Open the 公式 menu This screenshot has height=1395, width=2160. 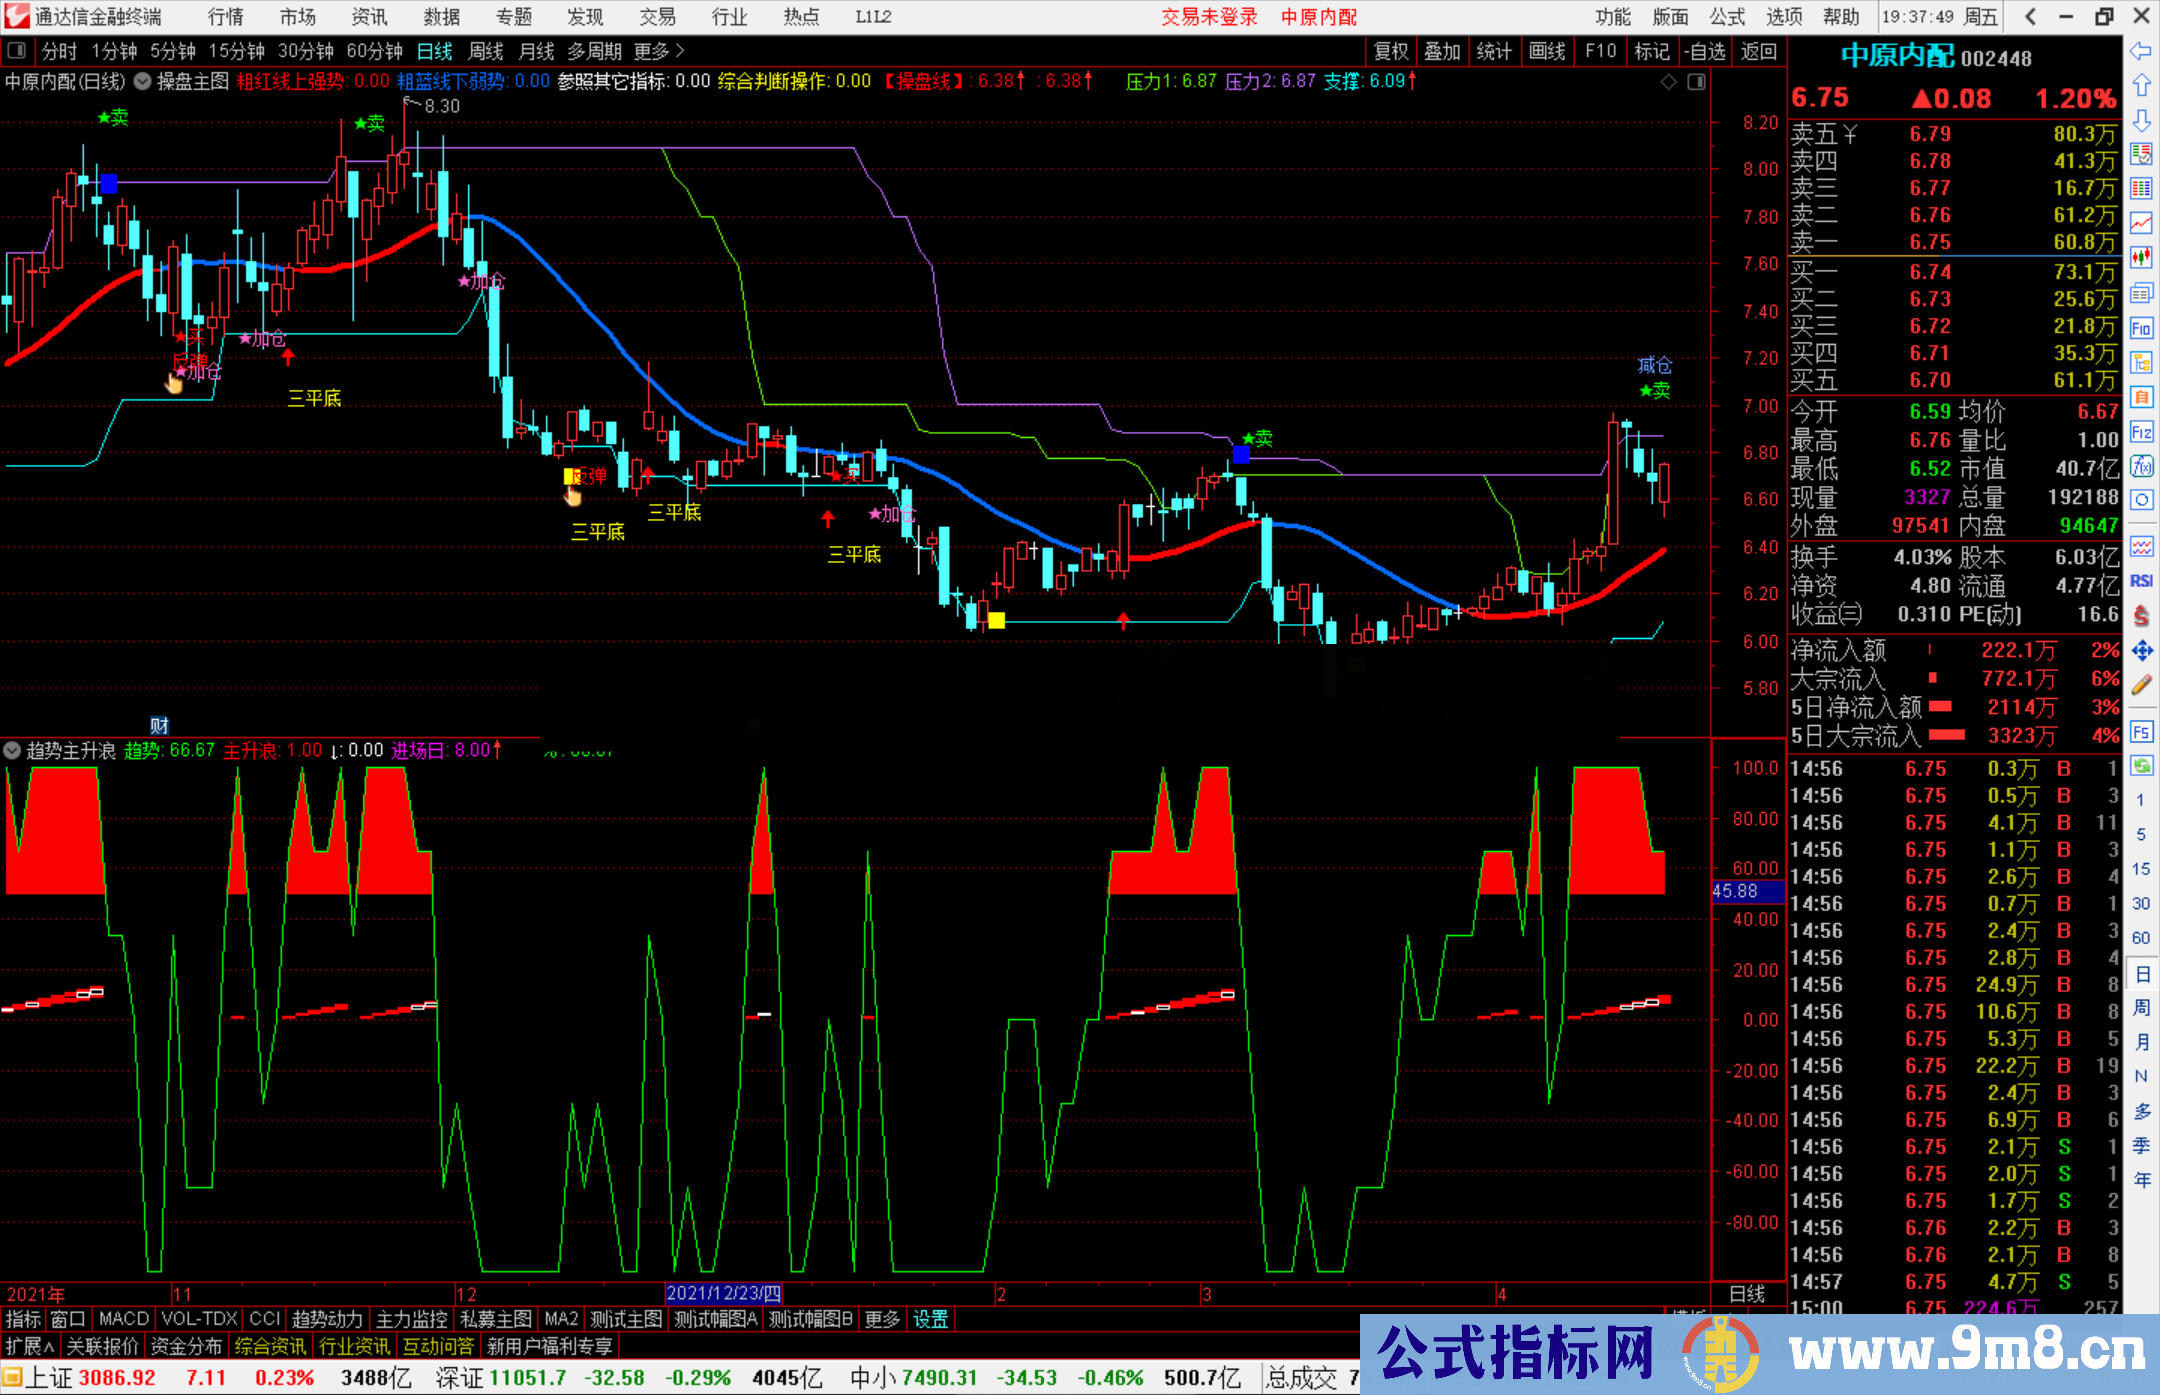(x=1727, y=17)
